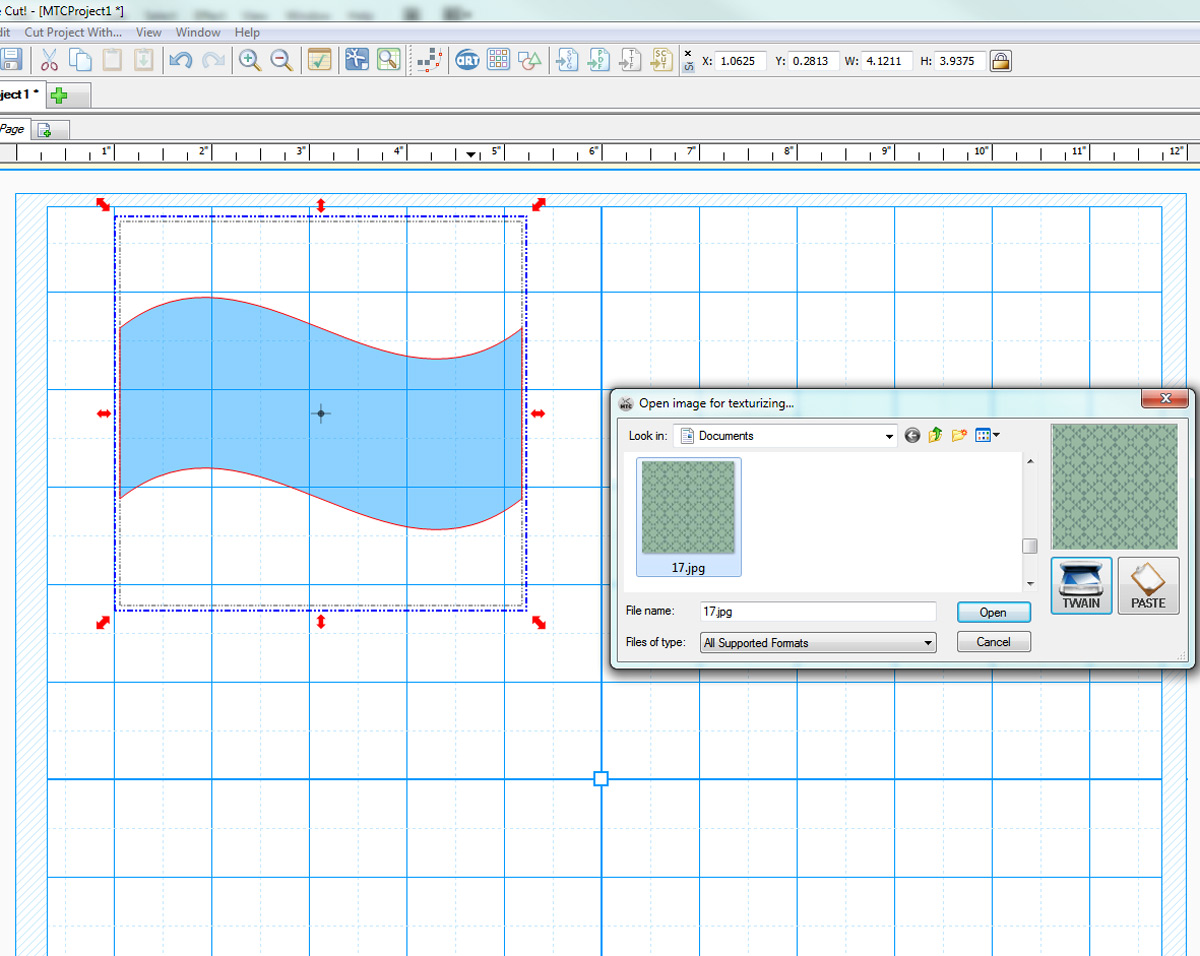
Task: Click the File name input field
Action: coord(817,611)
